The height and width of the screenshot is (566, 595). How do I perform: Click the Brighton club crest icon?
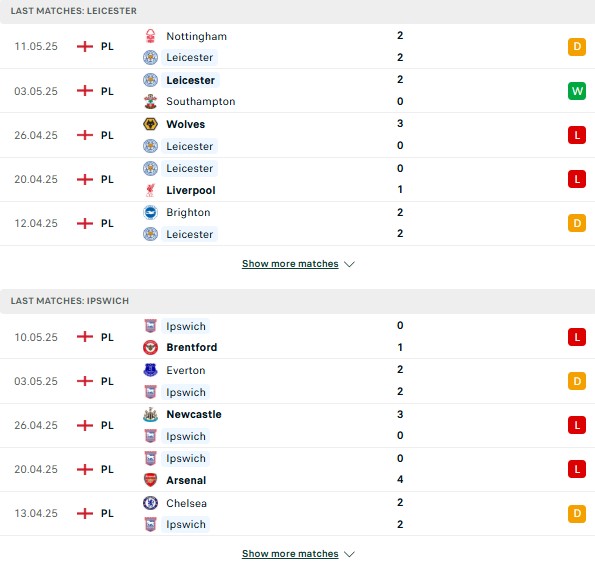150,212
